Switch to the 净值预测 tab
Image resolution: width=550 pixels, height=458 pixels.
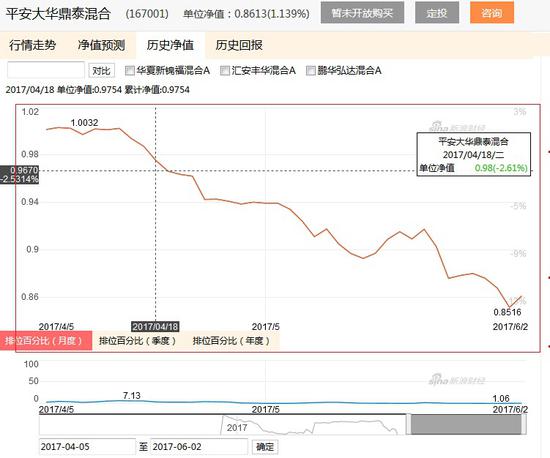[x=101, y=45]
